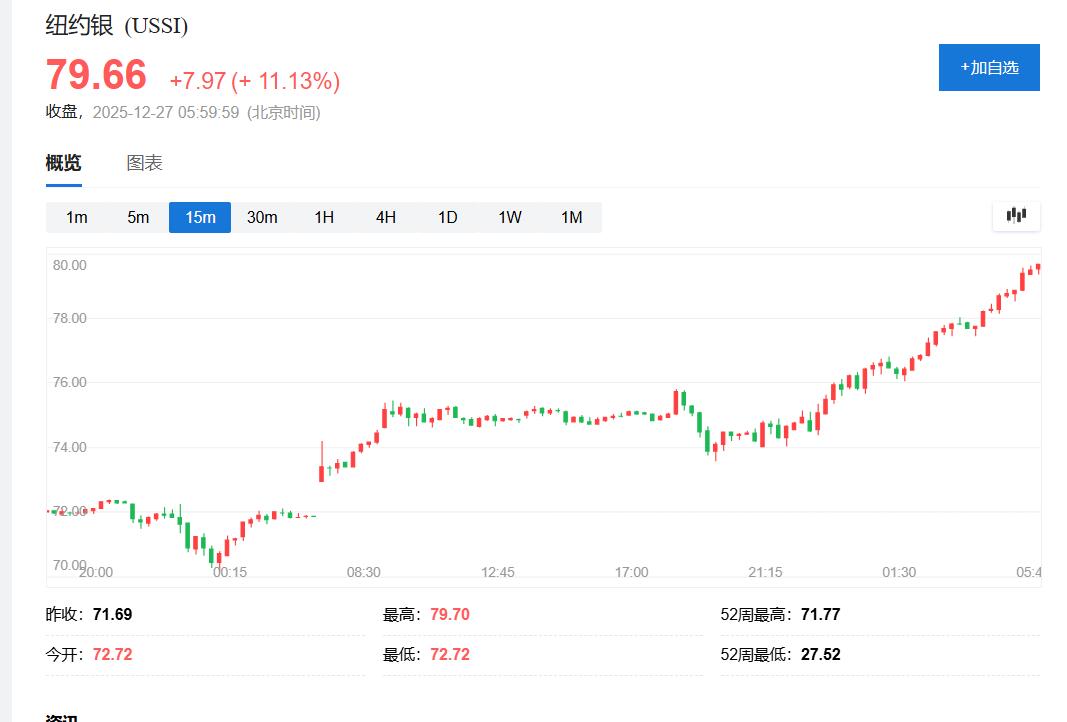Select the 1m timeframe

coord(77,217)
